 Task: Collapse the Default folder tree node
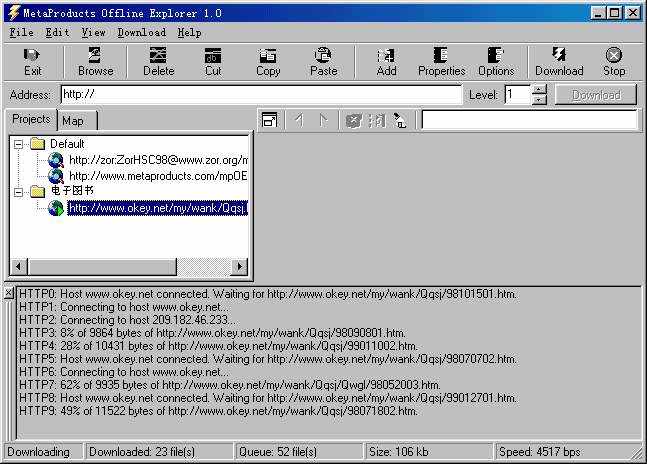click(18, 144)
